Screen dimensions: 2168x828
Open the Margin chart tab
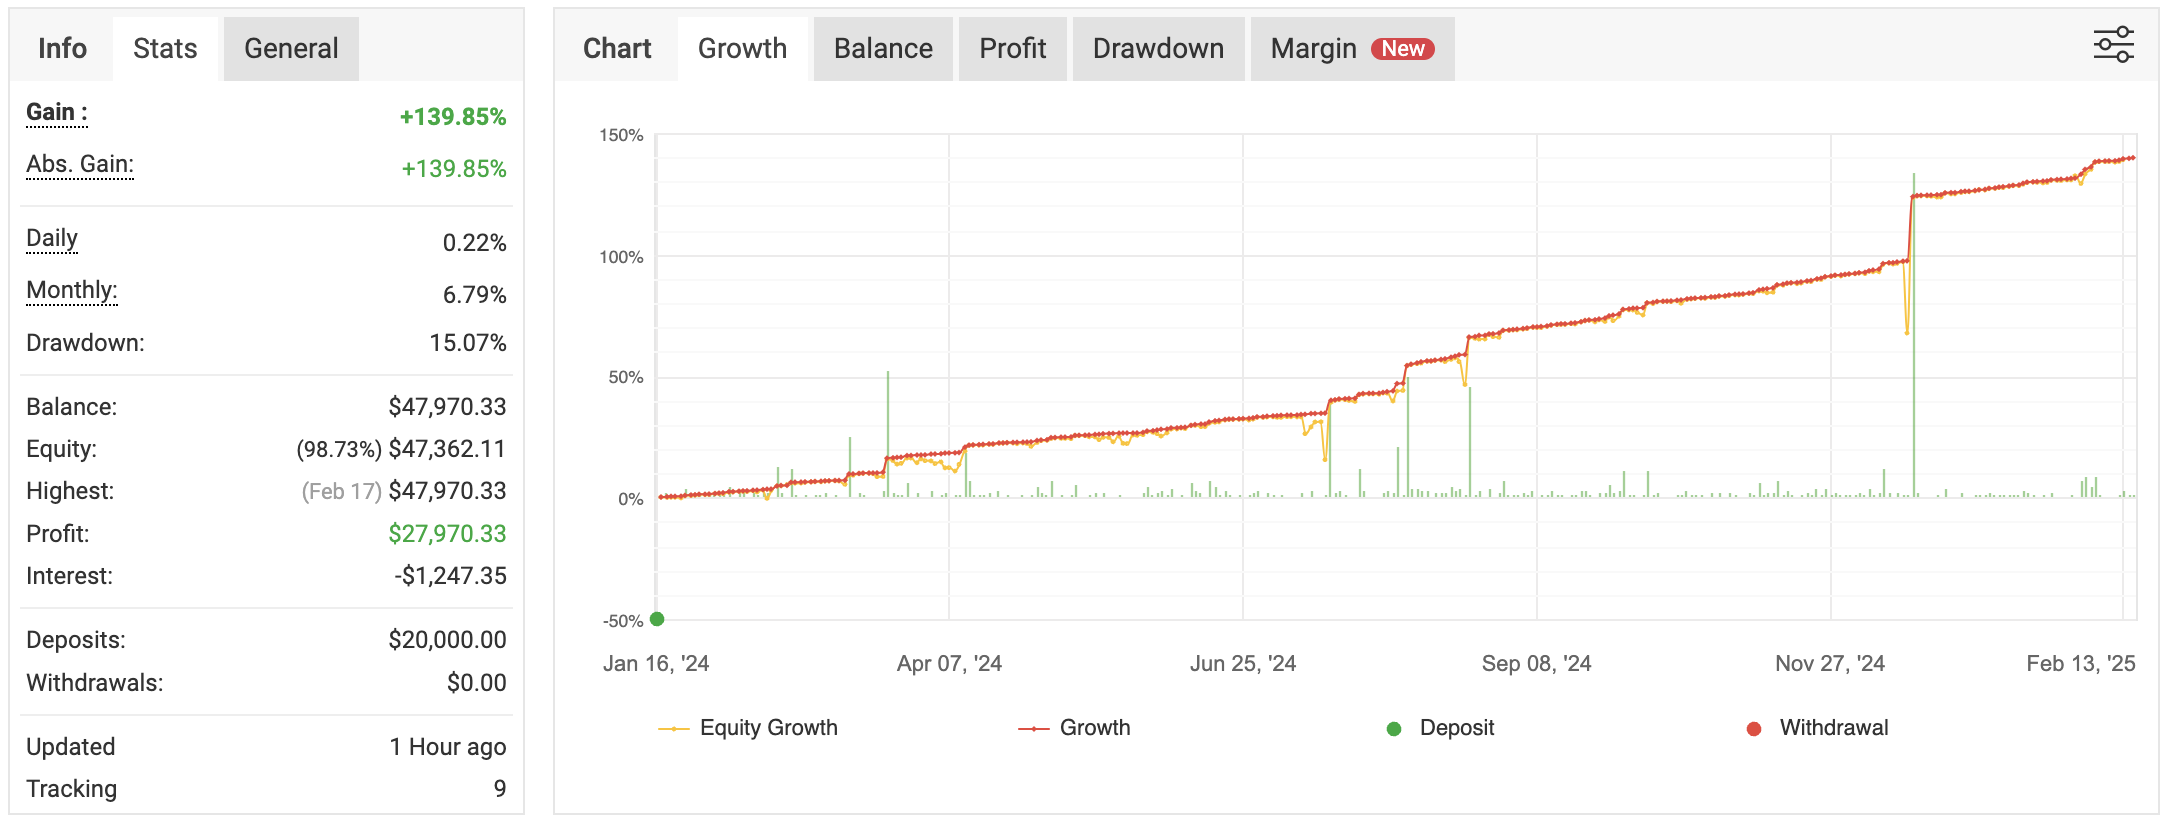(x=1313, y=49)
